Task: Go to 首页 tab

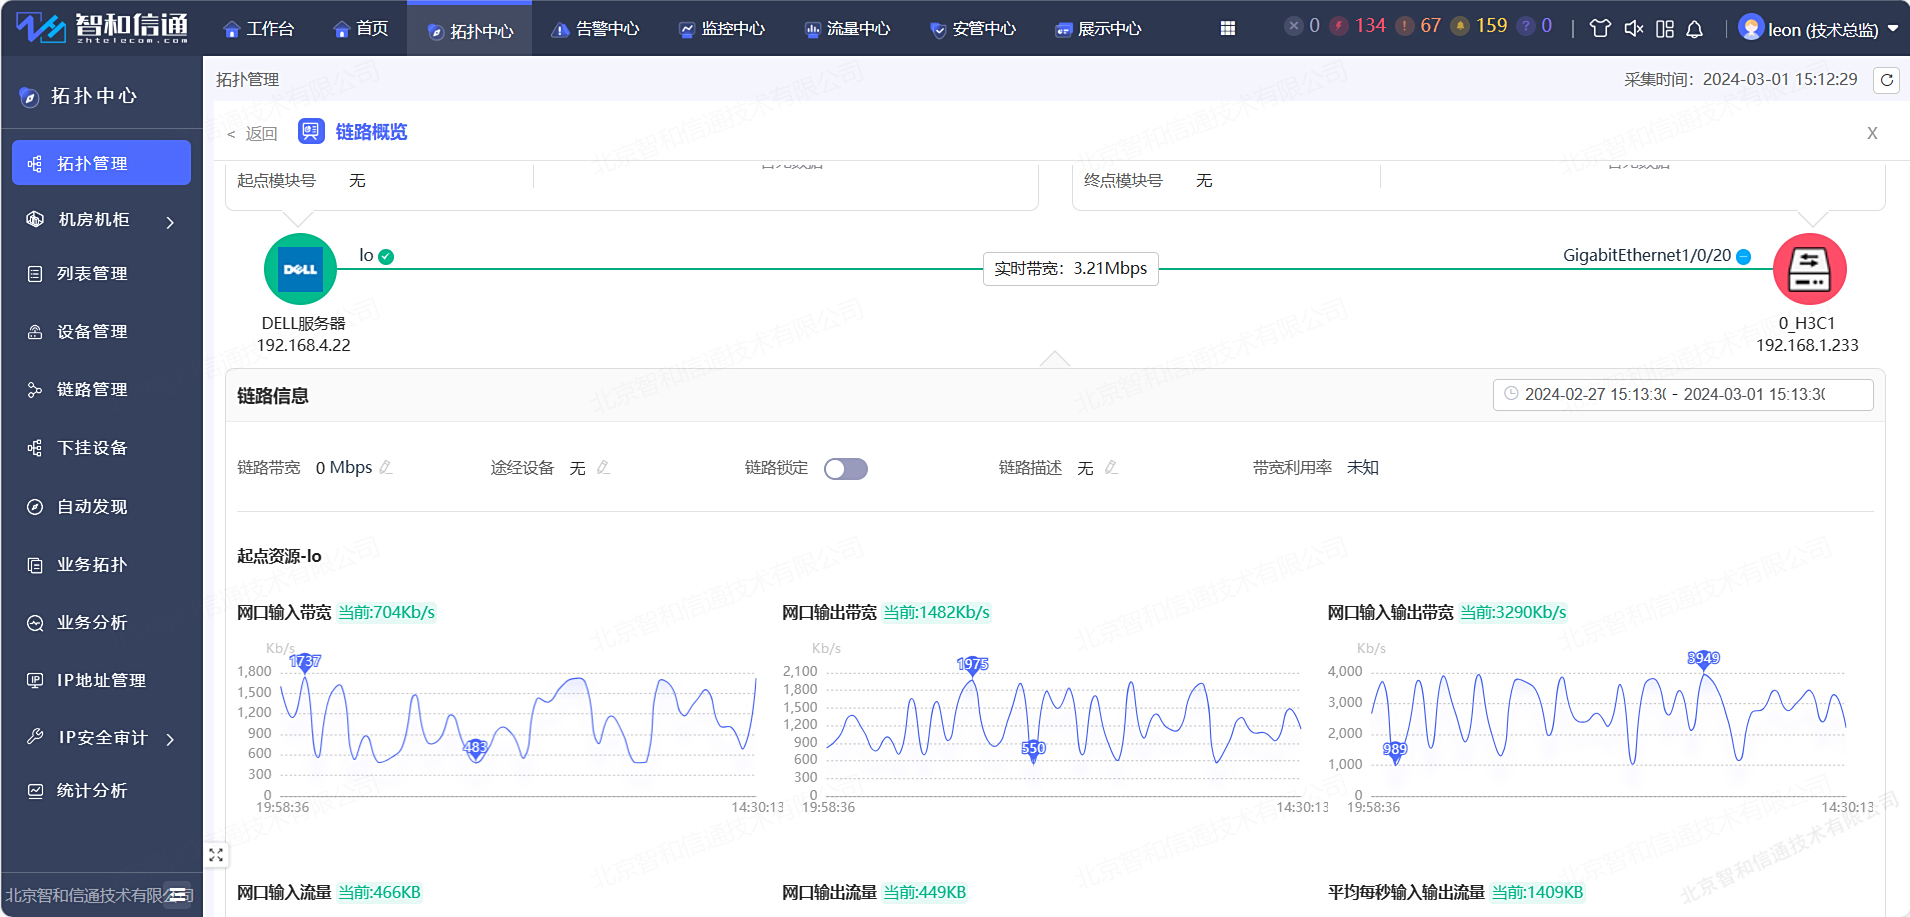Action: [360, 29]
